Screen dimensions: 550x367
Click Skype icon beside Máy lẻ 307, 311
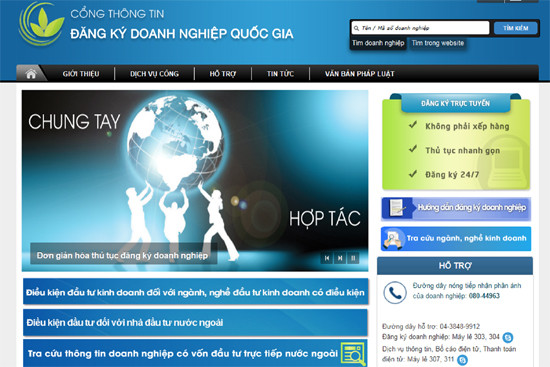(x=462, y=360)
